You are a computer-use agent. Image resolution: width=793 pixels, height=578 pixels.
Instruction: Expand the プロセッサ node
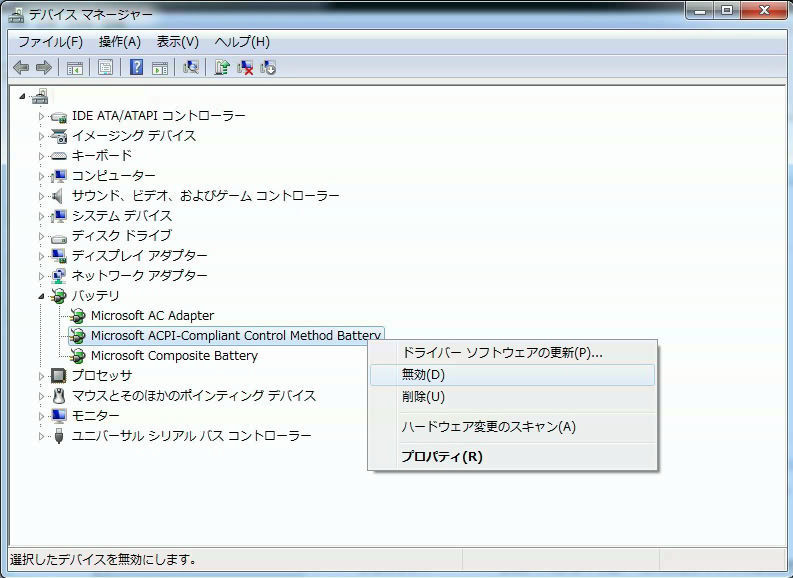[41, 376]
